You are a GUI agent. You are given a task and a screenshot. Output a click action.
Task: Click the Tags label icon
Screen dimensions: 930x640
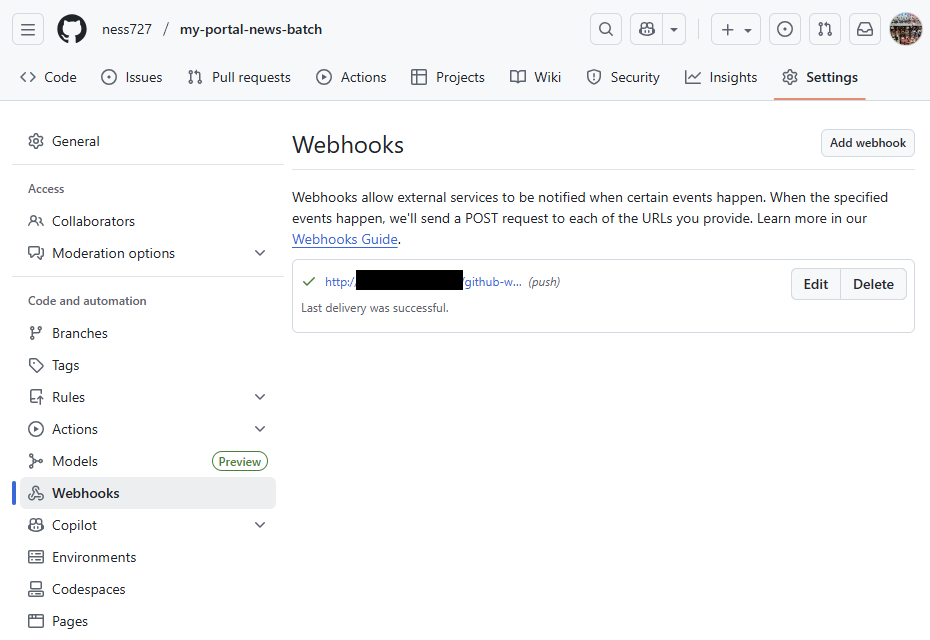click(x=36, y=365)
